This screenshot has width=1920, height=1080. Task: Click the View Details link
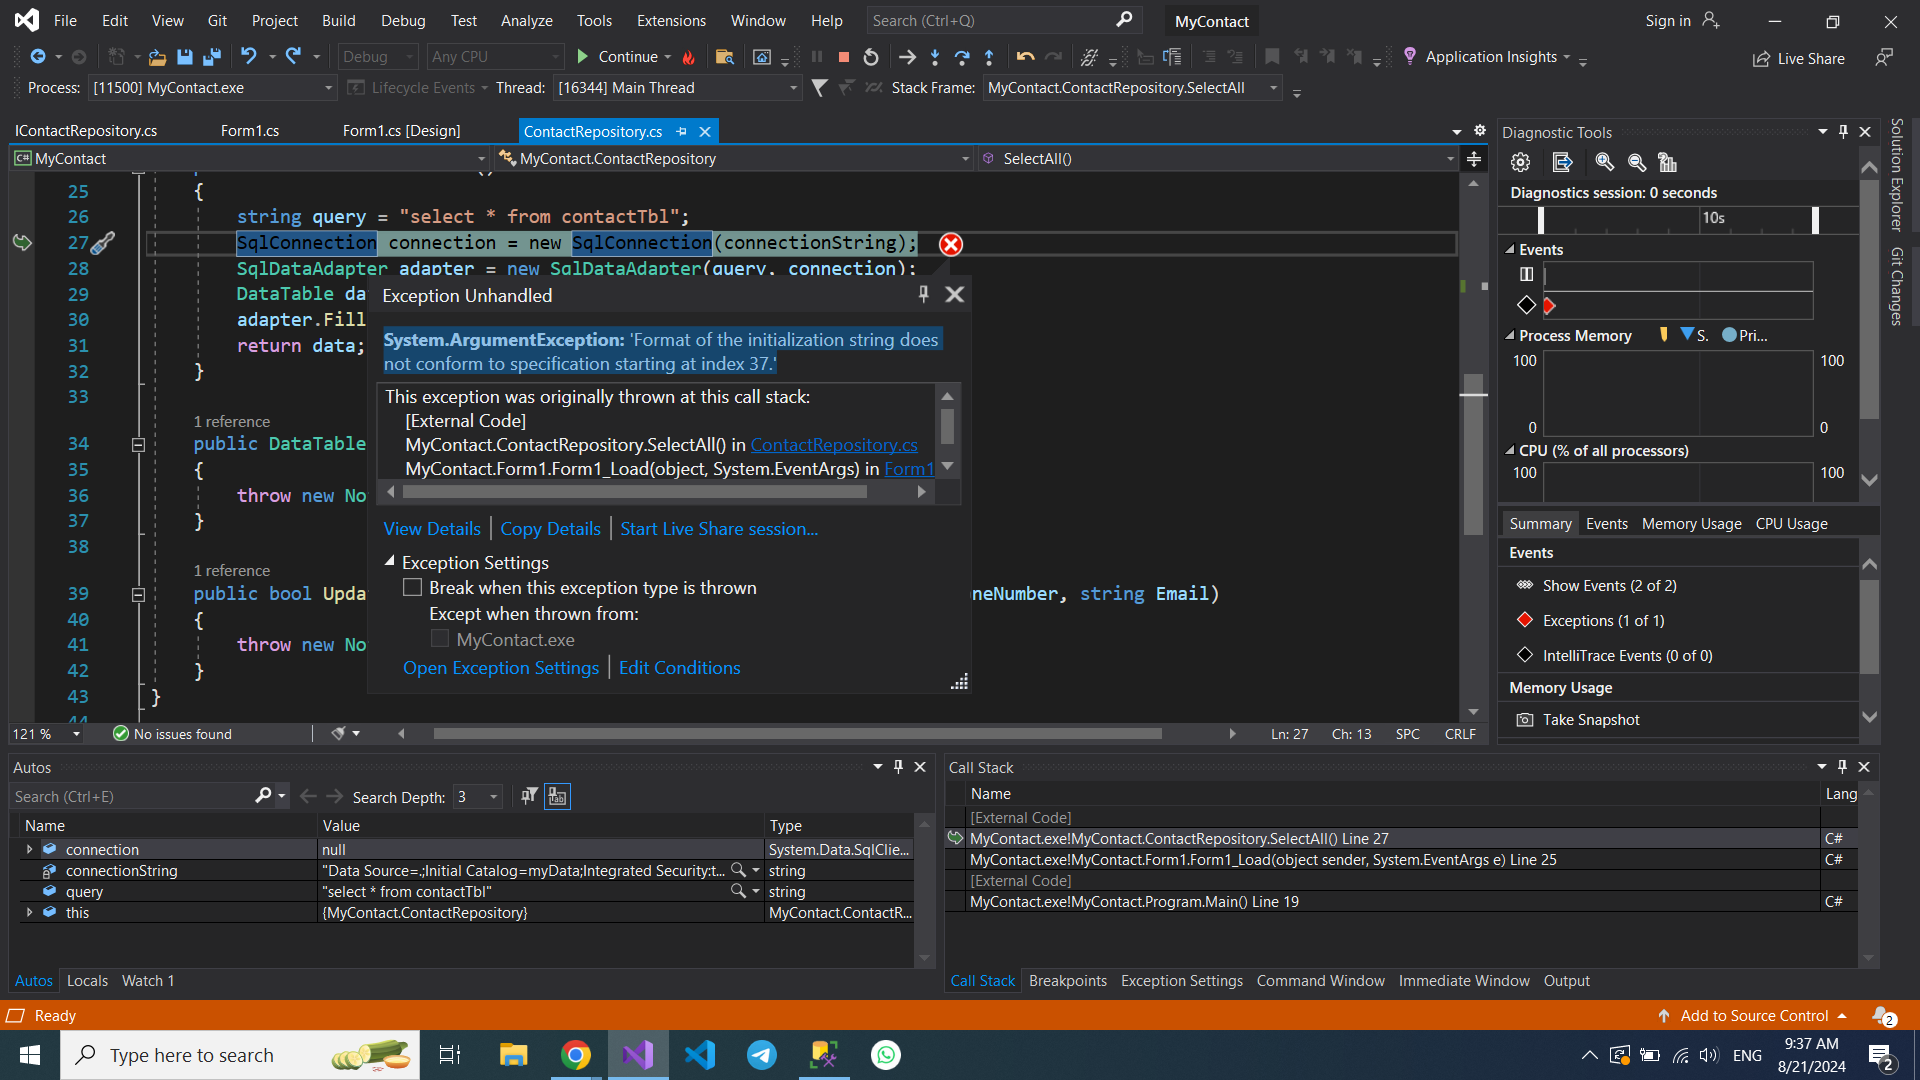point(432,529)
